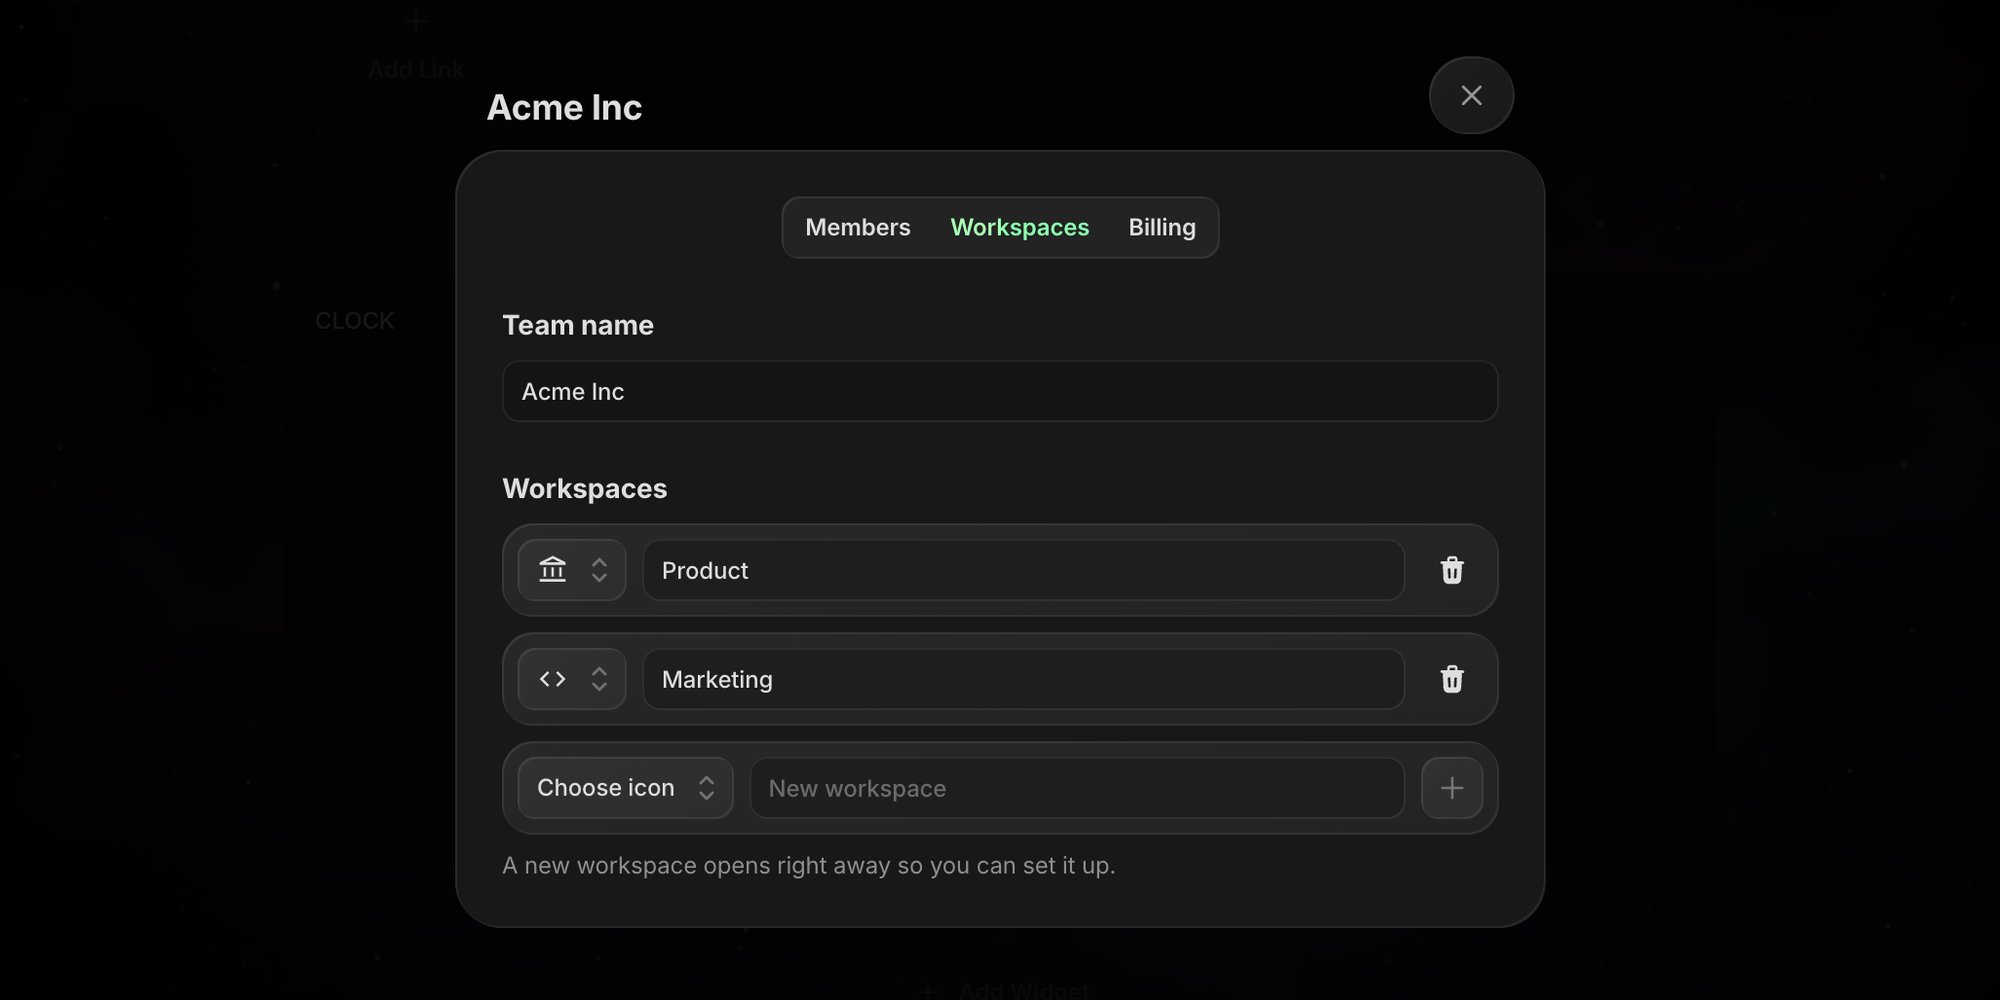This screenshot has width=2000, height=1000.
Task: Focus the Marketing workspace name field
Action: (x=1024, y=679)
